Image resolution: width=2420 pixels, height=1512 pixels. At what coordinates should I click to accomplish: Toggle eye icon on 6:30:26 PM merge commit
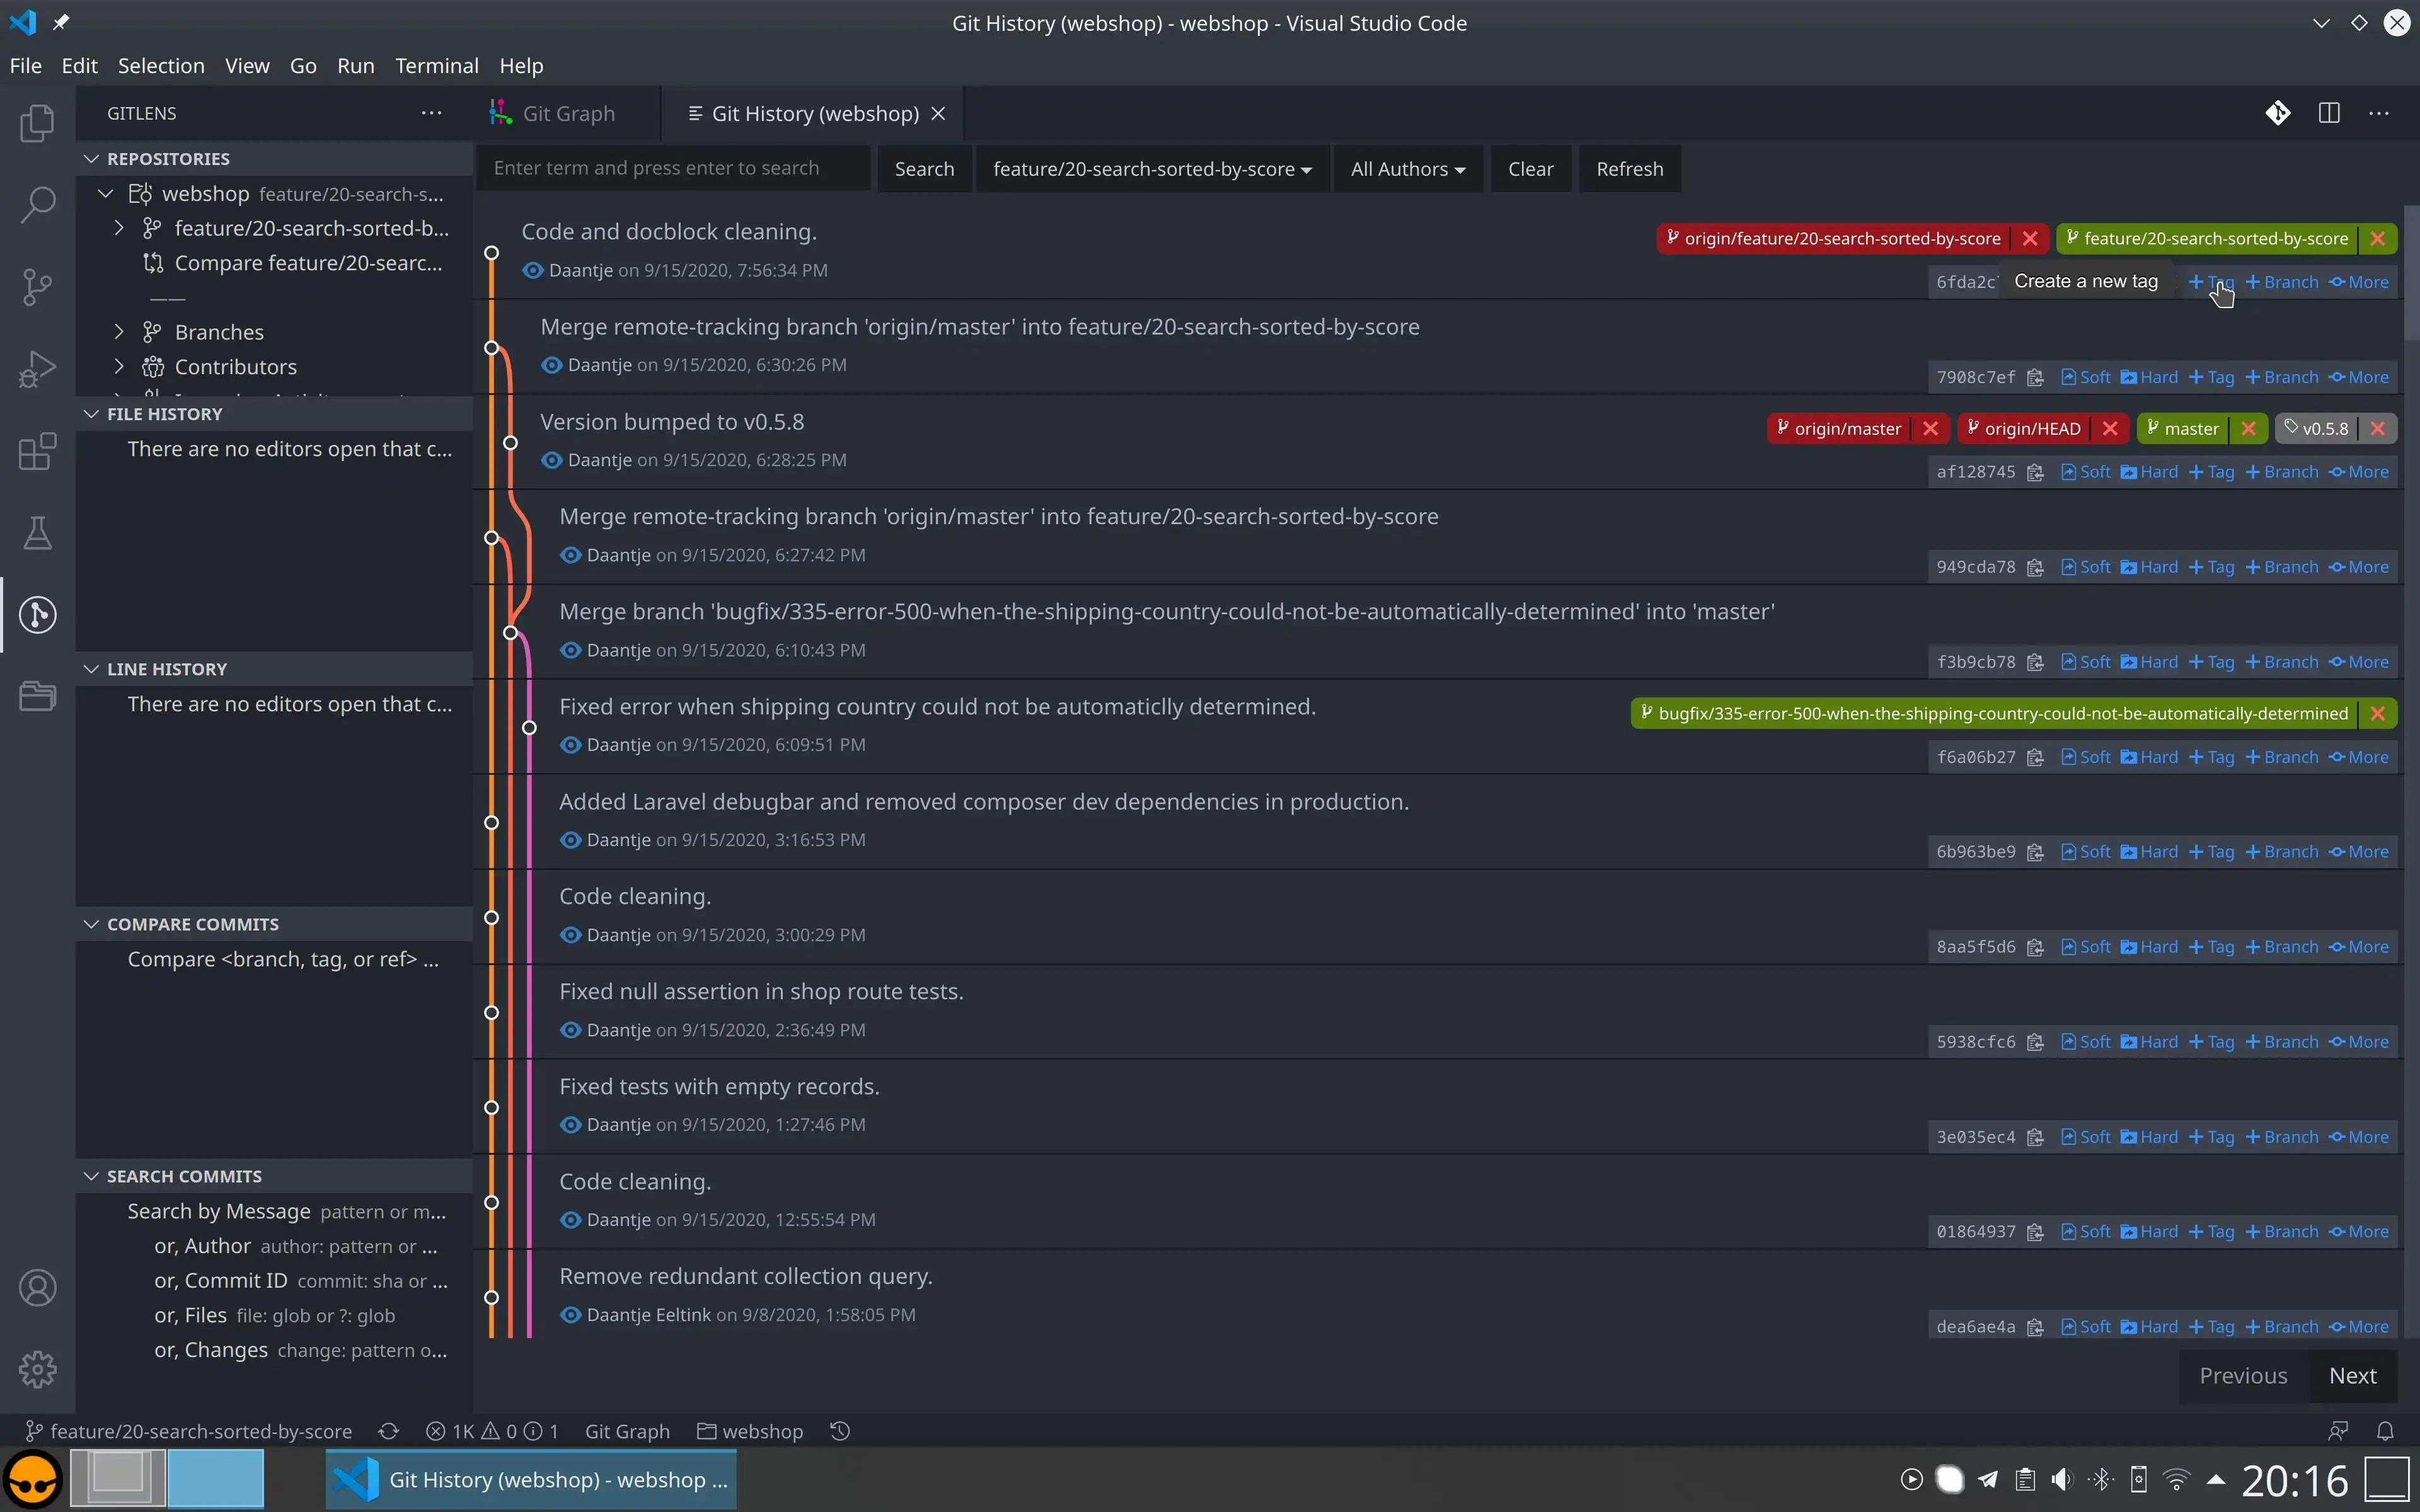552,365
